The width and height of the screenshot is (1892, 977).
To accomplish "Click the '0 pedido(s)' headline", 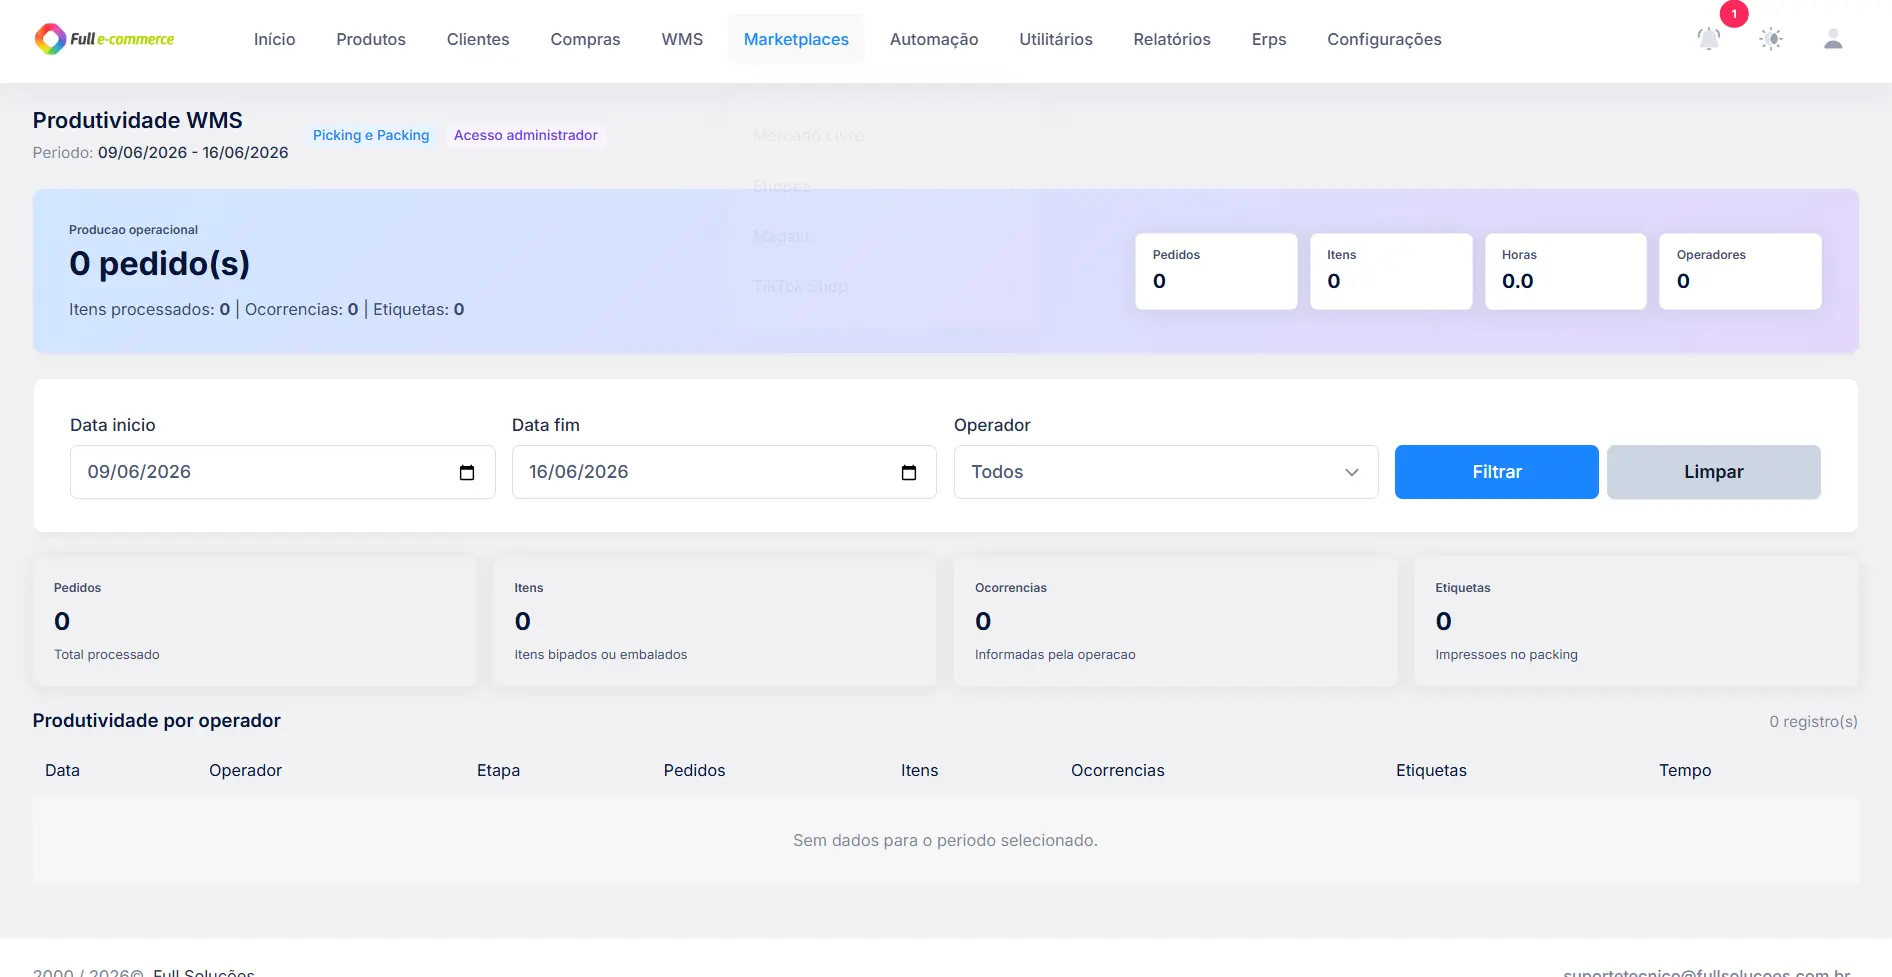I will click(x=159, y=263).
